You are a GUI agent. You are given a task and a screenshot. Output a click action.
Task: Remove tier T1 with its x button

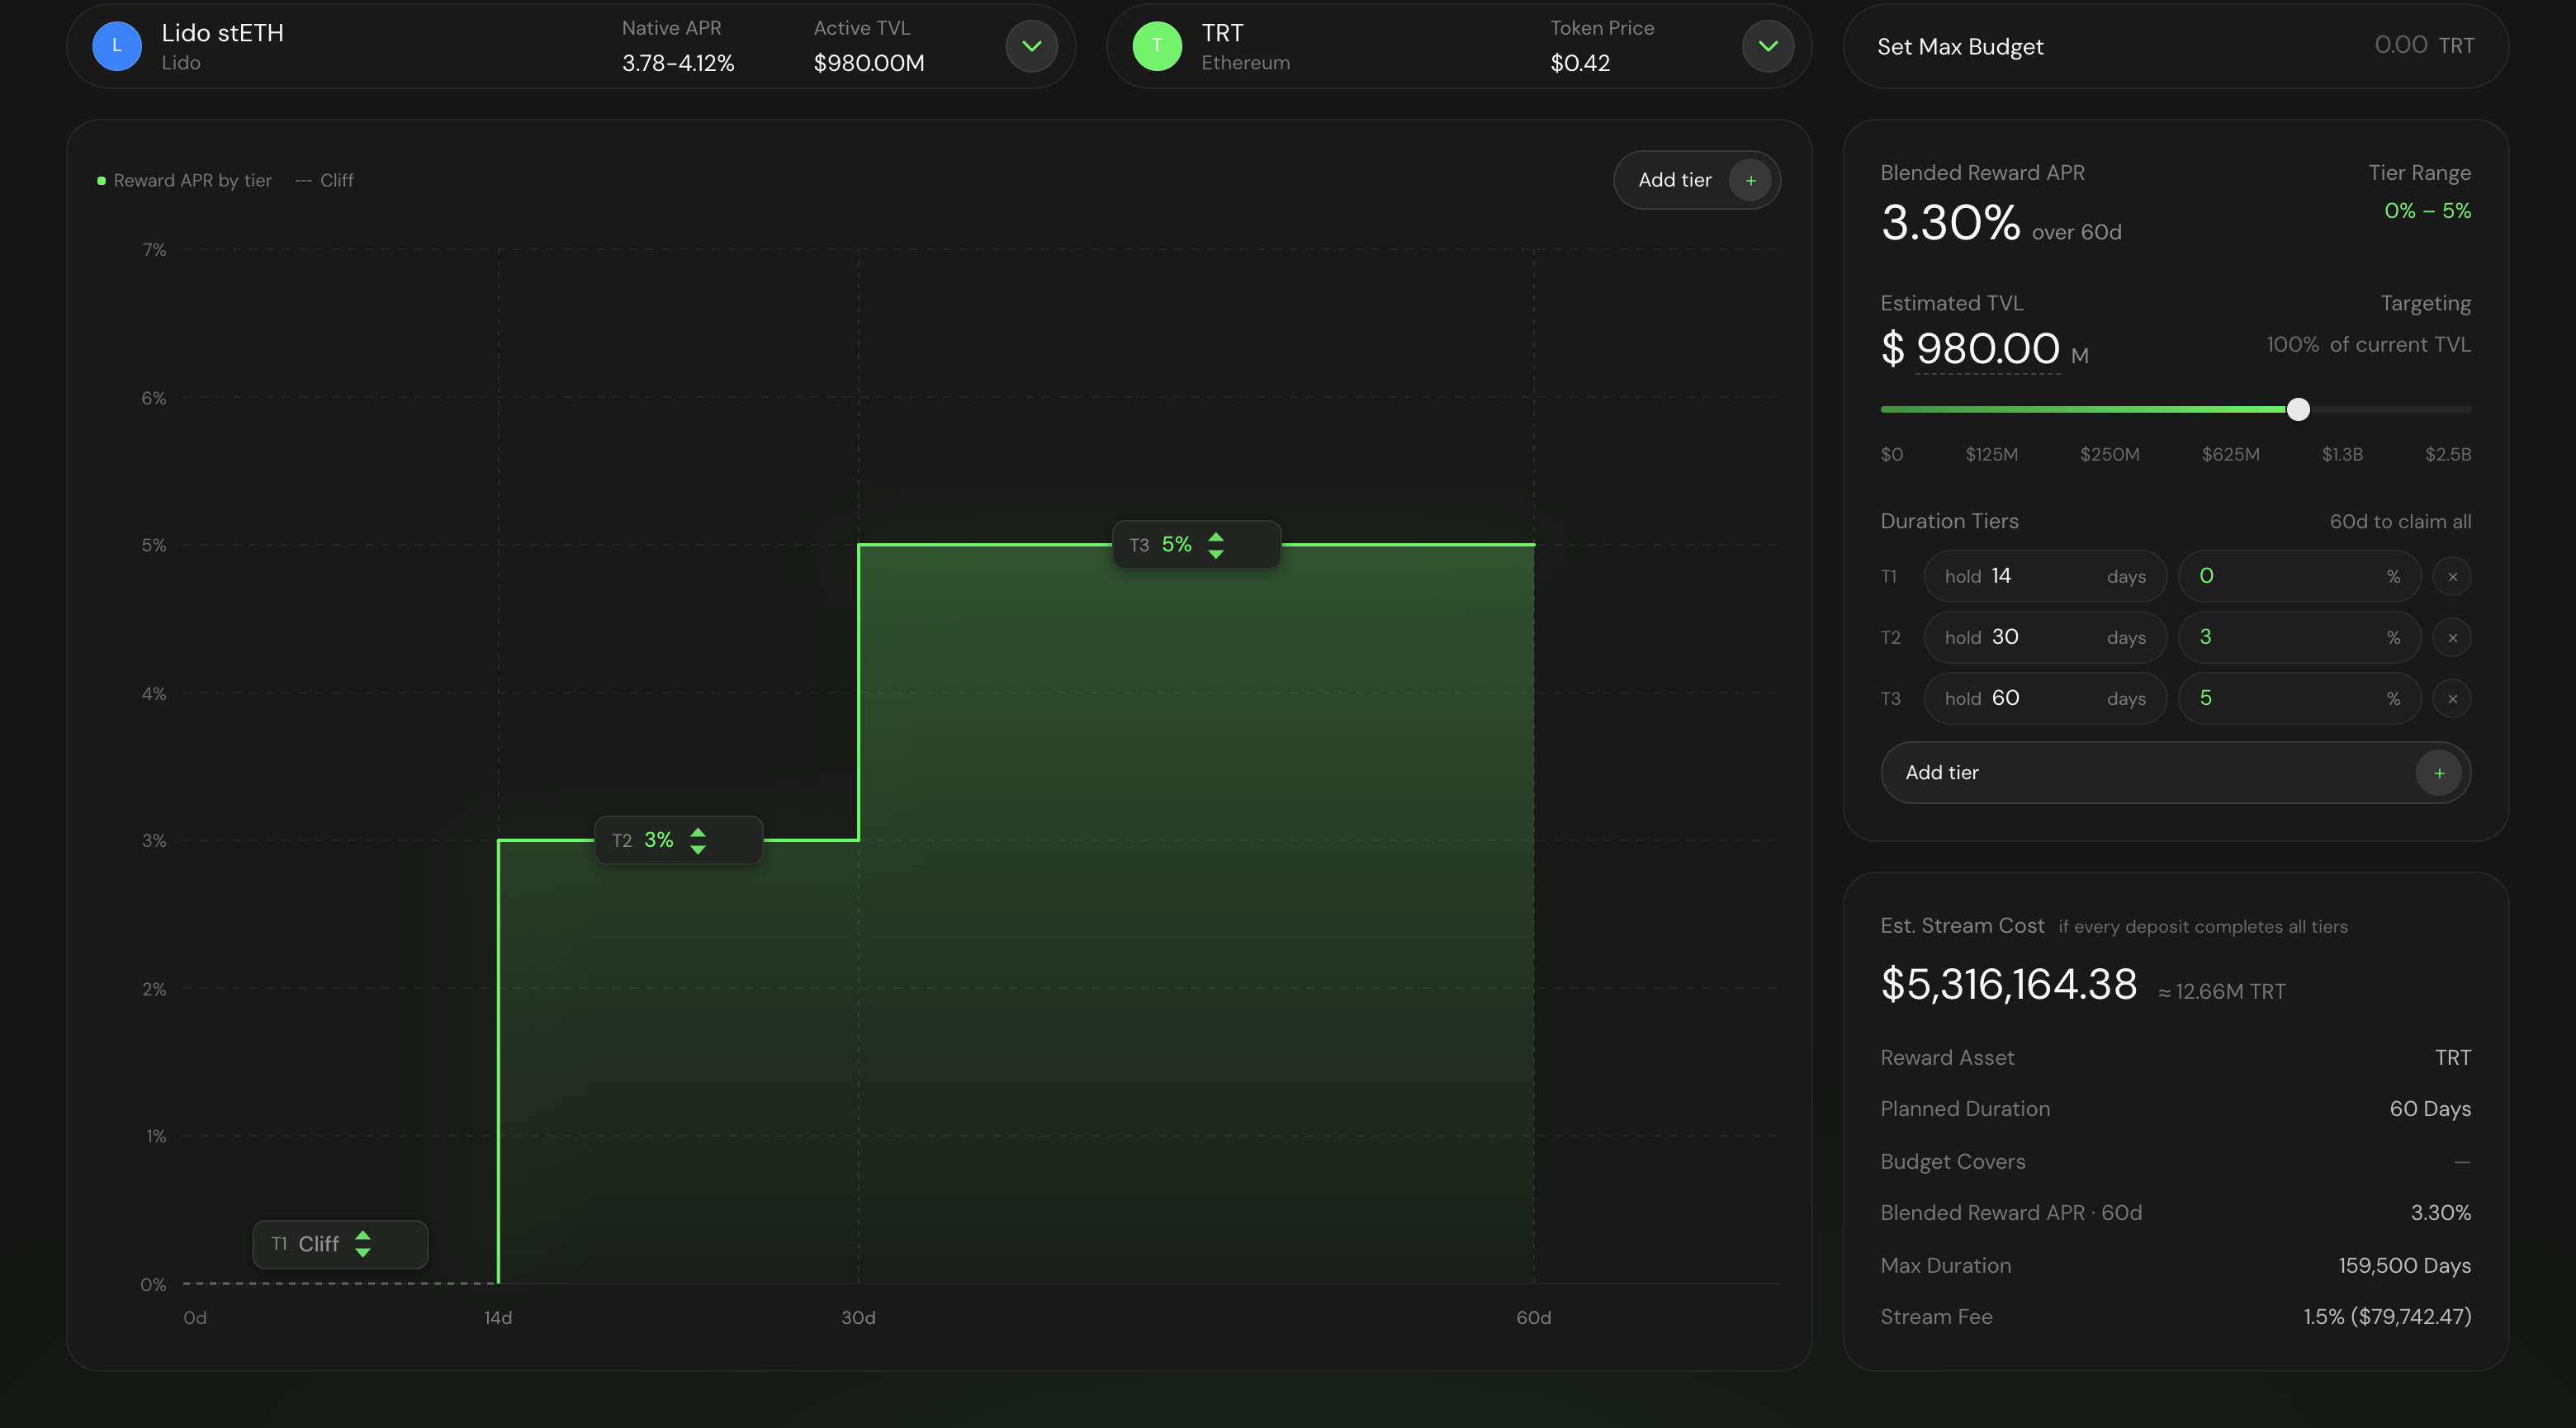tap(2452, 577)
